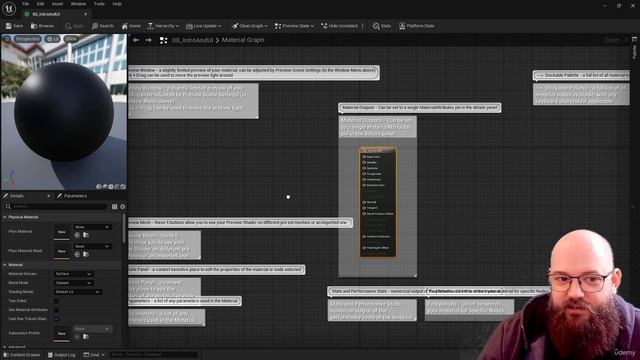Click Browse in the toolbar

42,26
